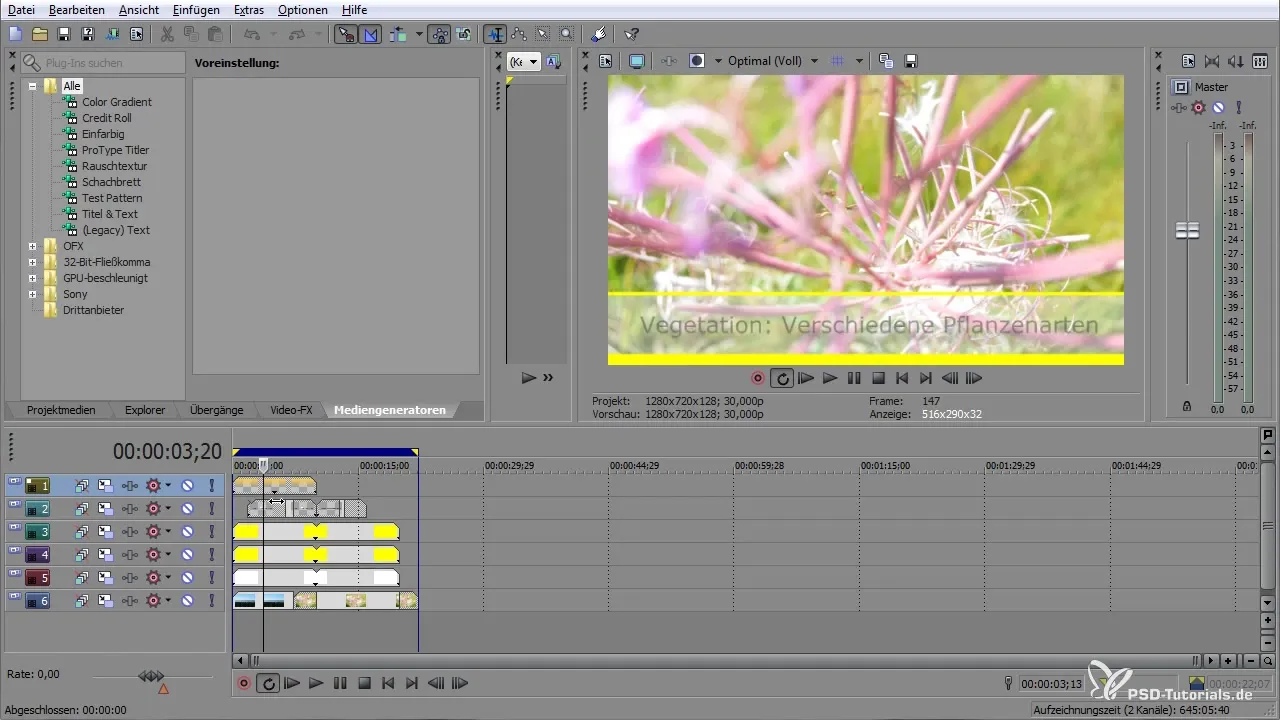
Task: Click the Render As toolbar icon
Action: (x=112, y=34)
